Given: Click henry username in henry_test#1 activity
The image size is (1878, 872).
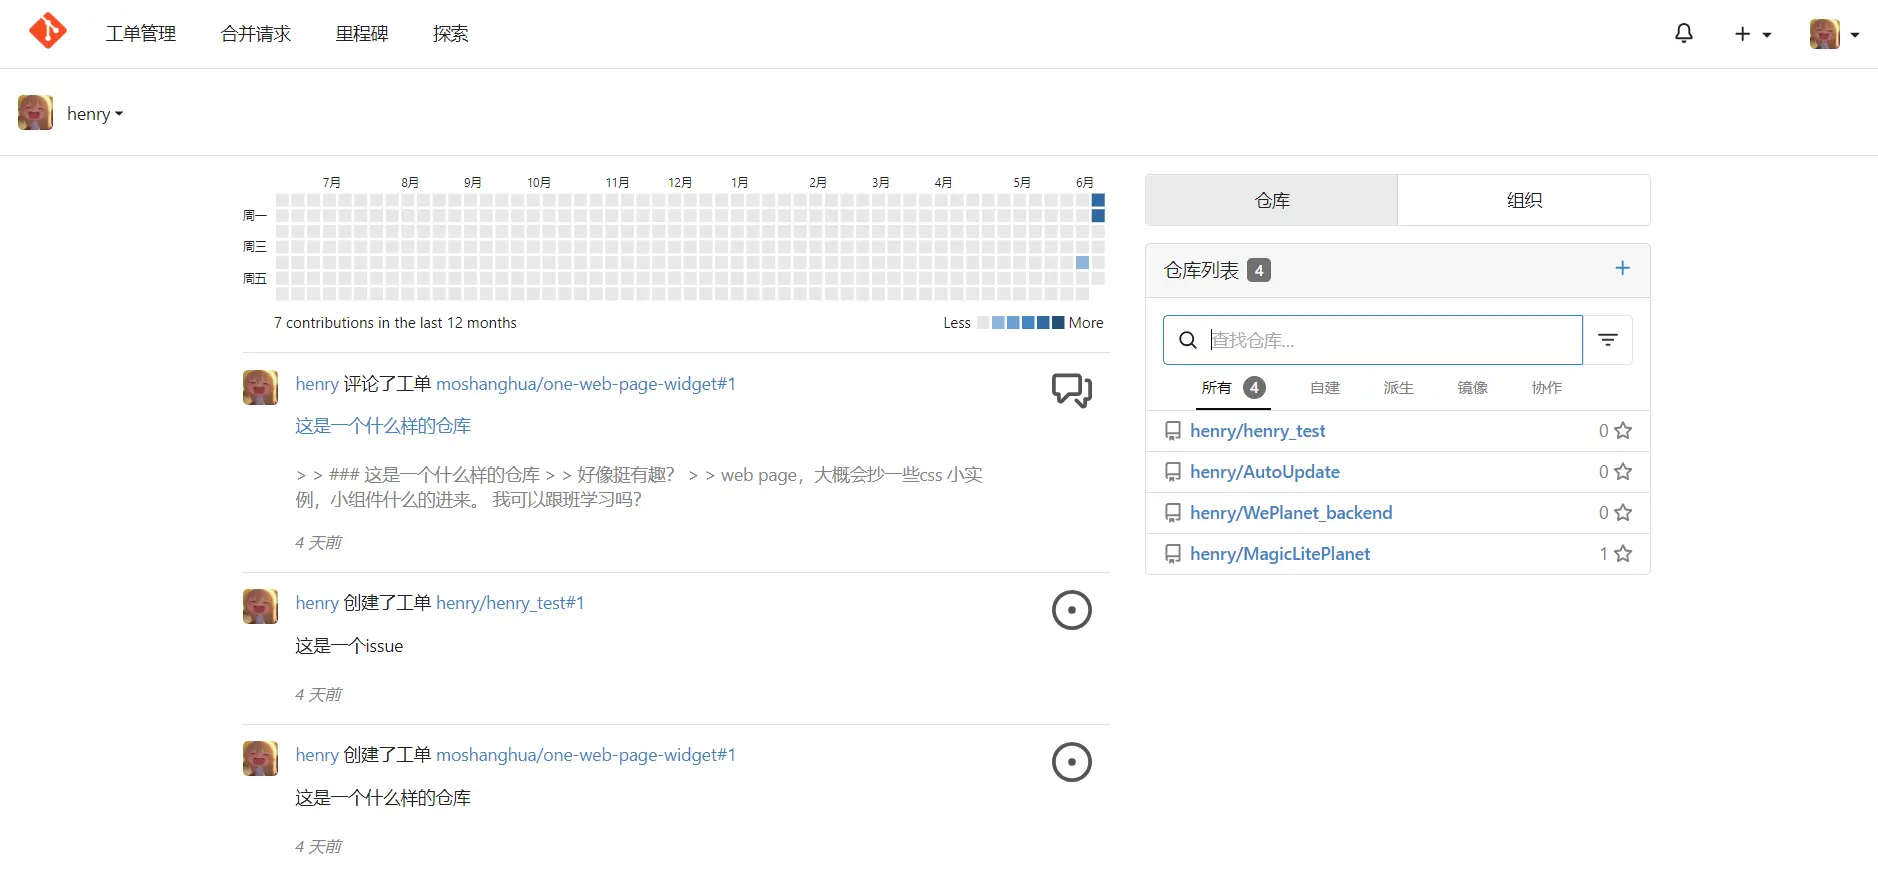Looking at the screenshot, I should 317,603.
